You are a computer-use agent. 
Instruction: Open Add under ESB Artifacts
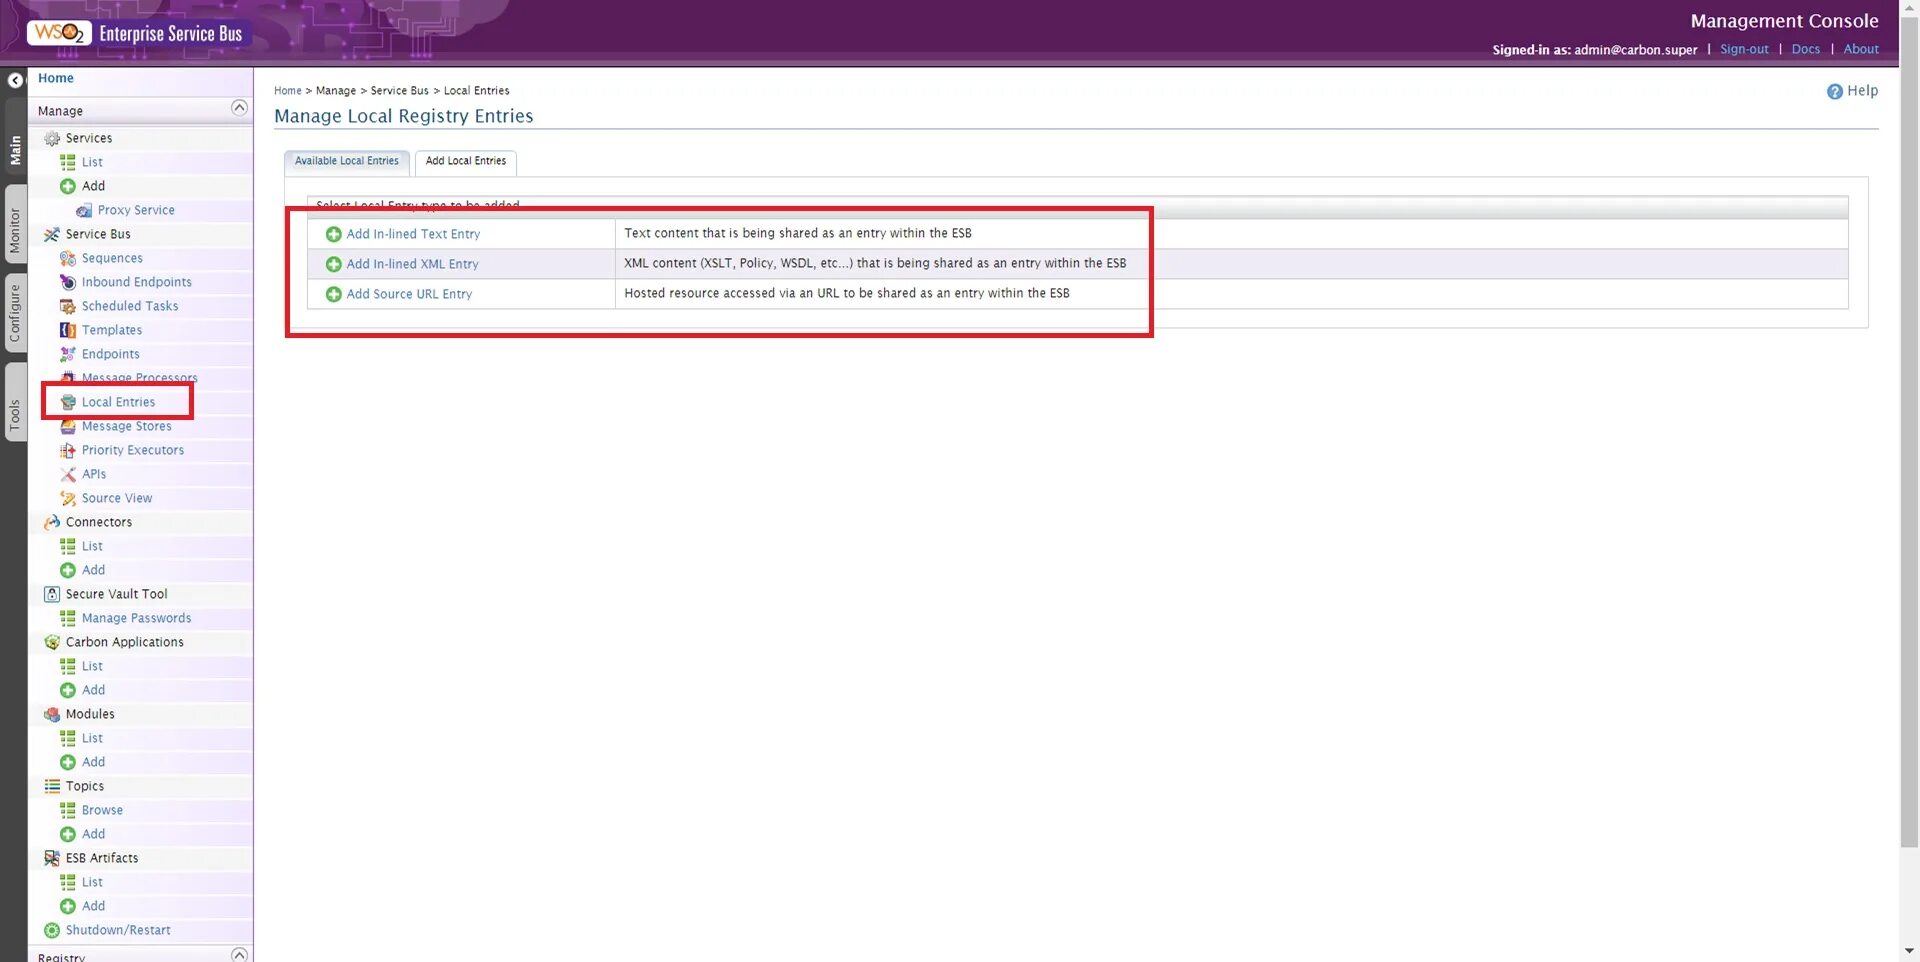click(93, 906)
